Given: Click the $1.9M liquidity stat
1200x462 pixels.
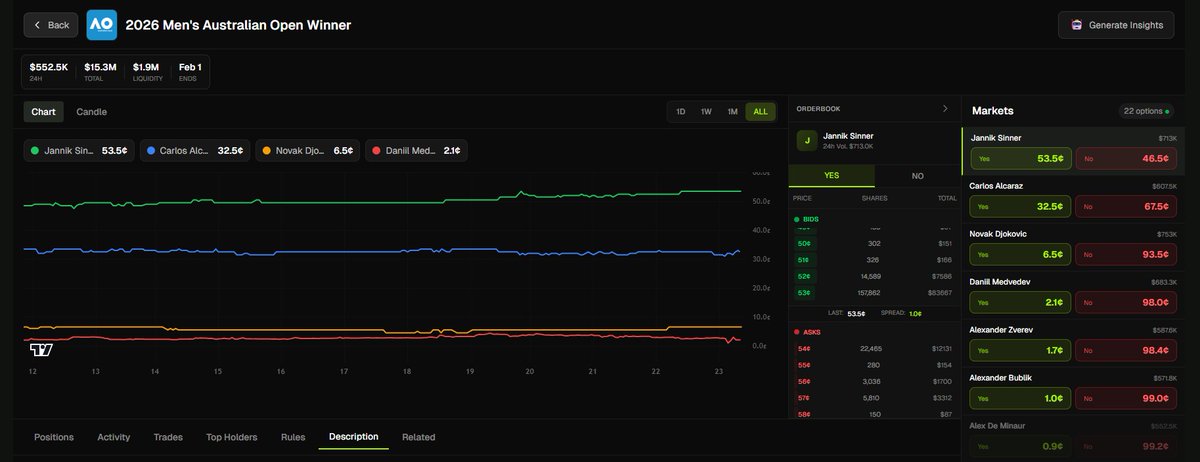Looking at the screenshot, I should (148, 71).
